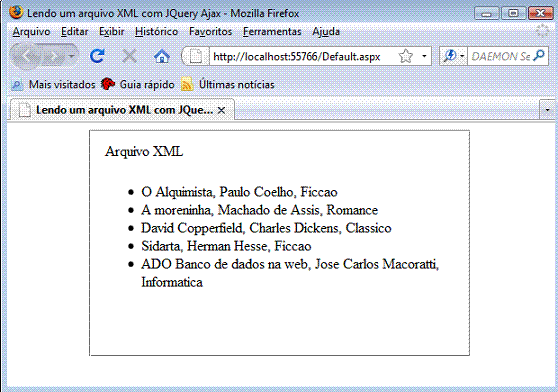558x392 pixels.
Task: Click the Reload page icon
Action: (97, 56)
